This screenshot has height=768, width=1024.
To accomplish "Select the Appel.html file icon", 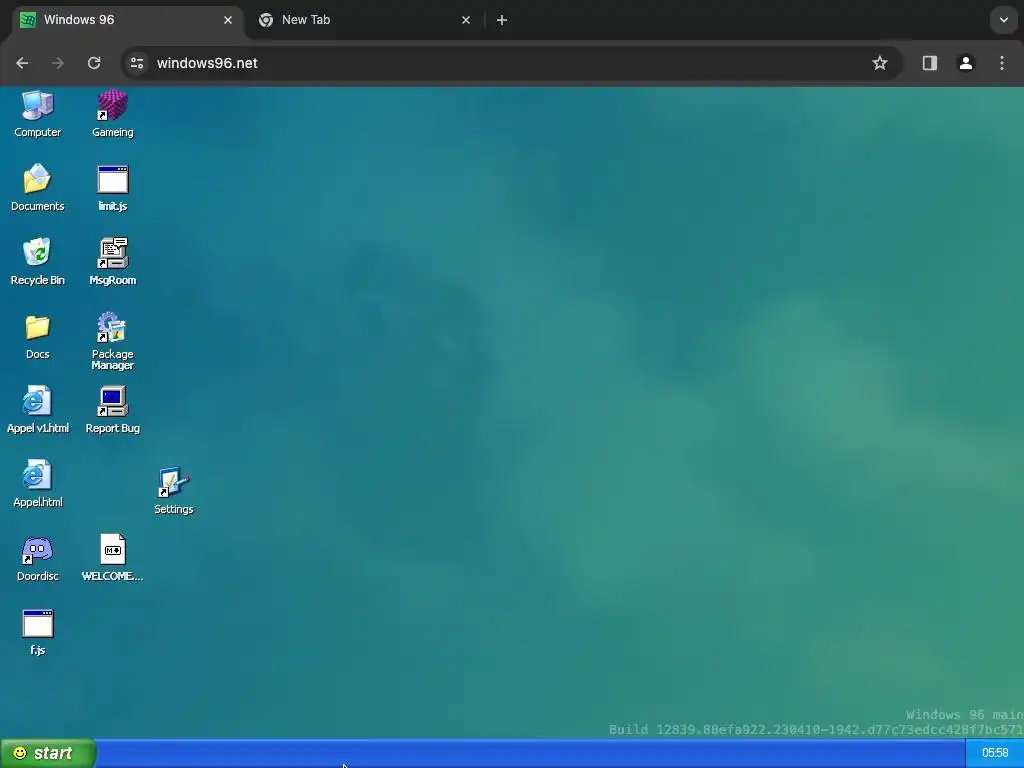I will 37,484.
